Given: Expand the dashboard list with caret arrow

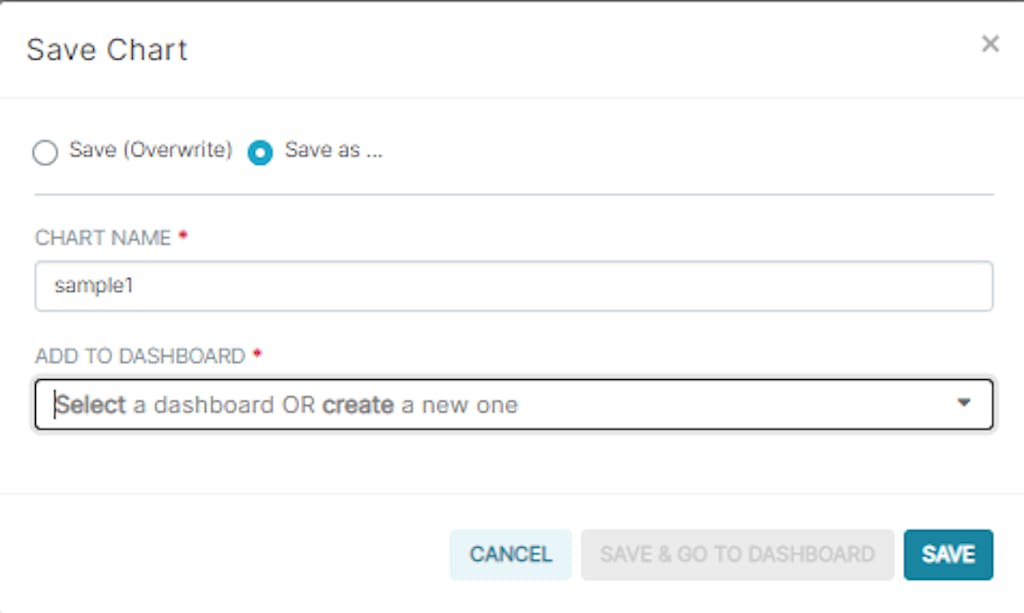Looking at the screenshot, I should point(964,403).
